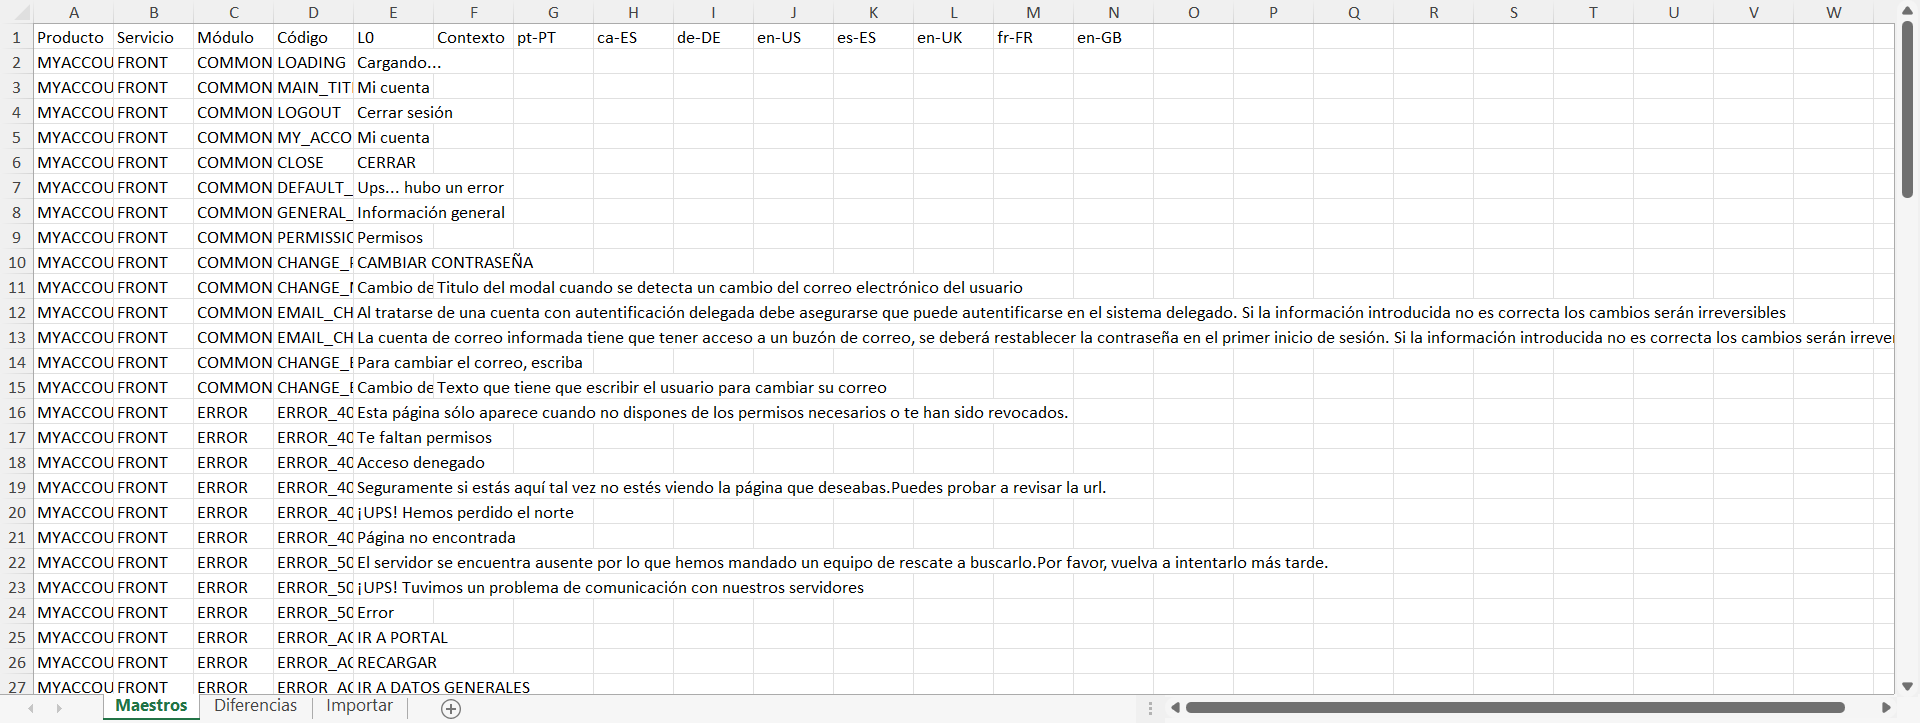Image resolution: width=1920 pixels, height=723 pixels.
Task: Select the cell 'Ups... hubo un error'
Action: 394,187
